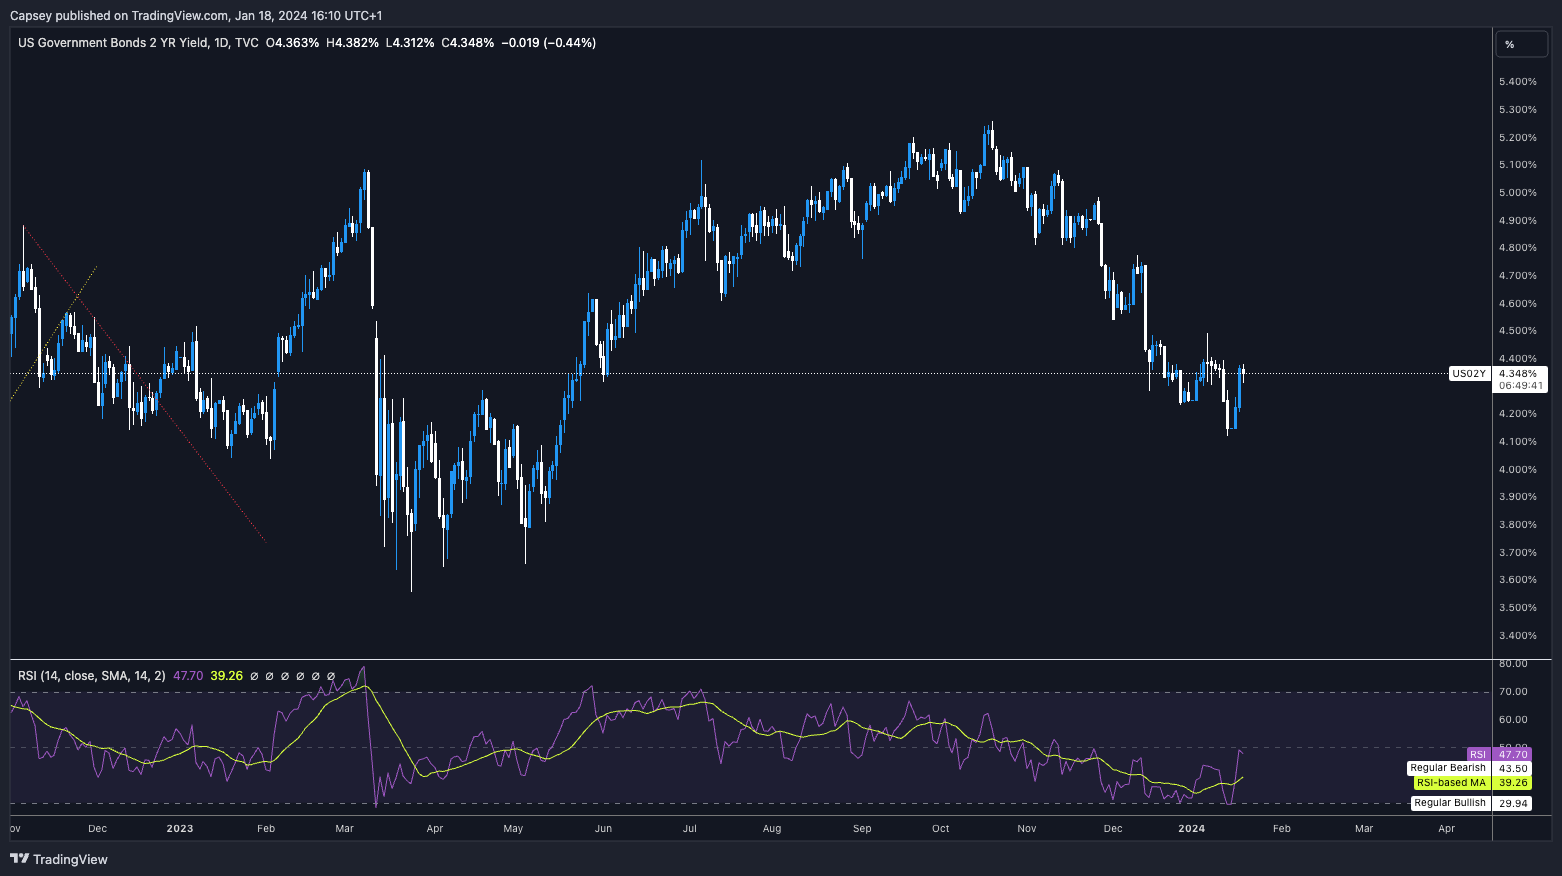The width and height of the screenshot is (1562, 876).
Task: Click the first empty-value symbol in RSI legend
Action: [x=254, y=676]
